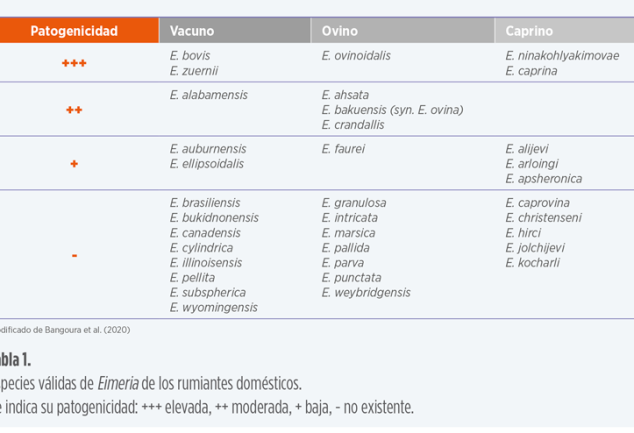This screenshot has height=433, width=634.
Task: Select the E. faurei entry
Action: [x=343, y=149]
